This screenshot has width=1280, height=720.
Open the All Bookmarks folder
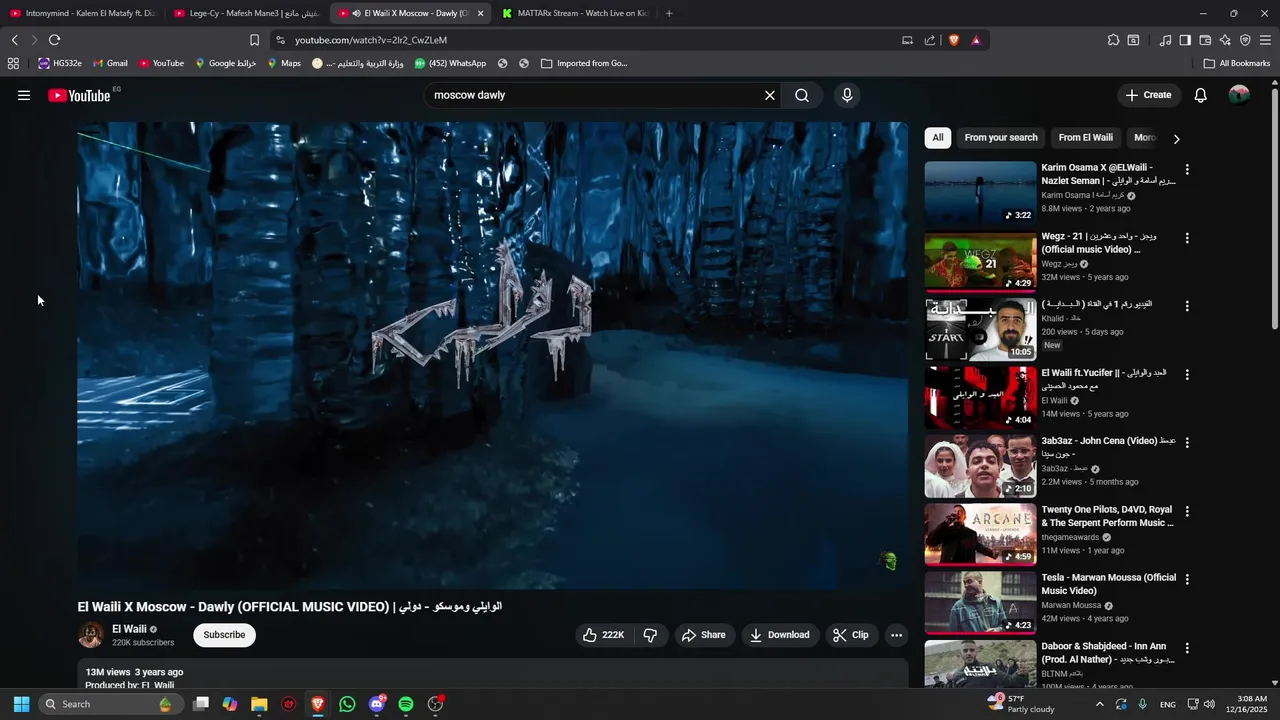tap(1237, 63)
